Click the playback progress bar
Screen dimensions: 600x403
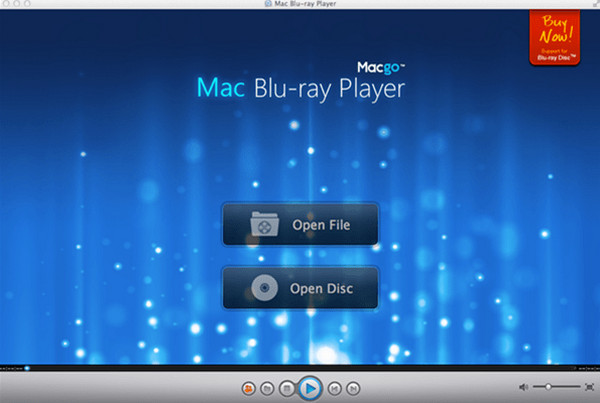300,368
